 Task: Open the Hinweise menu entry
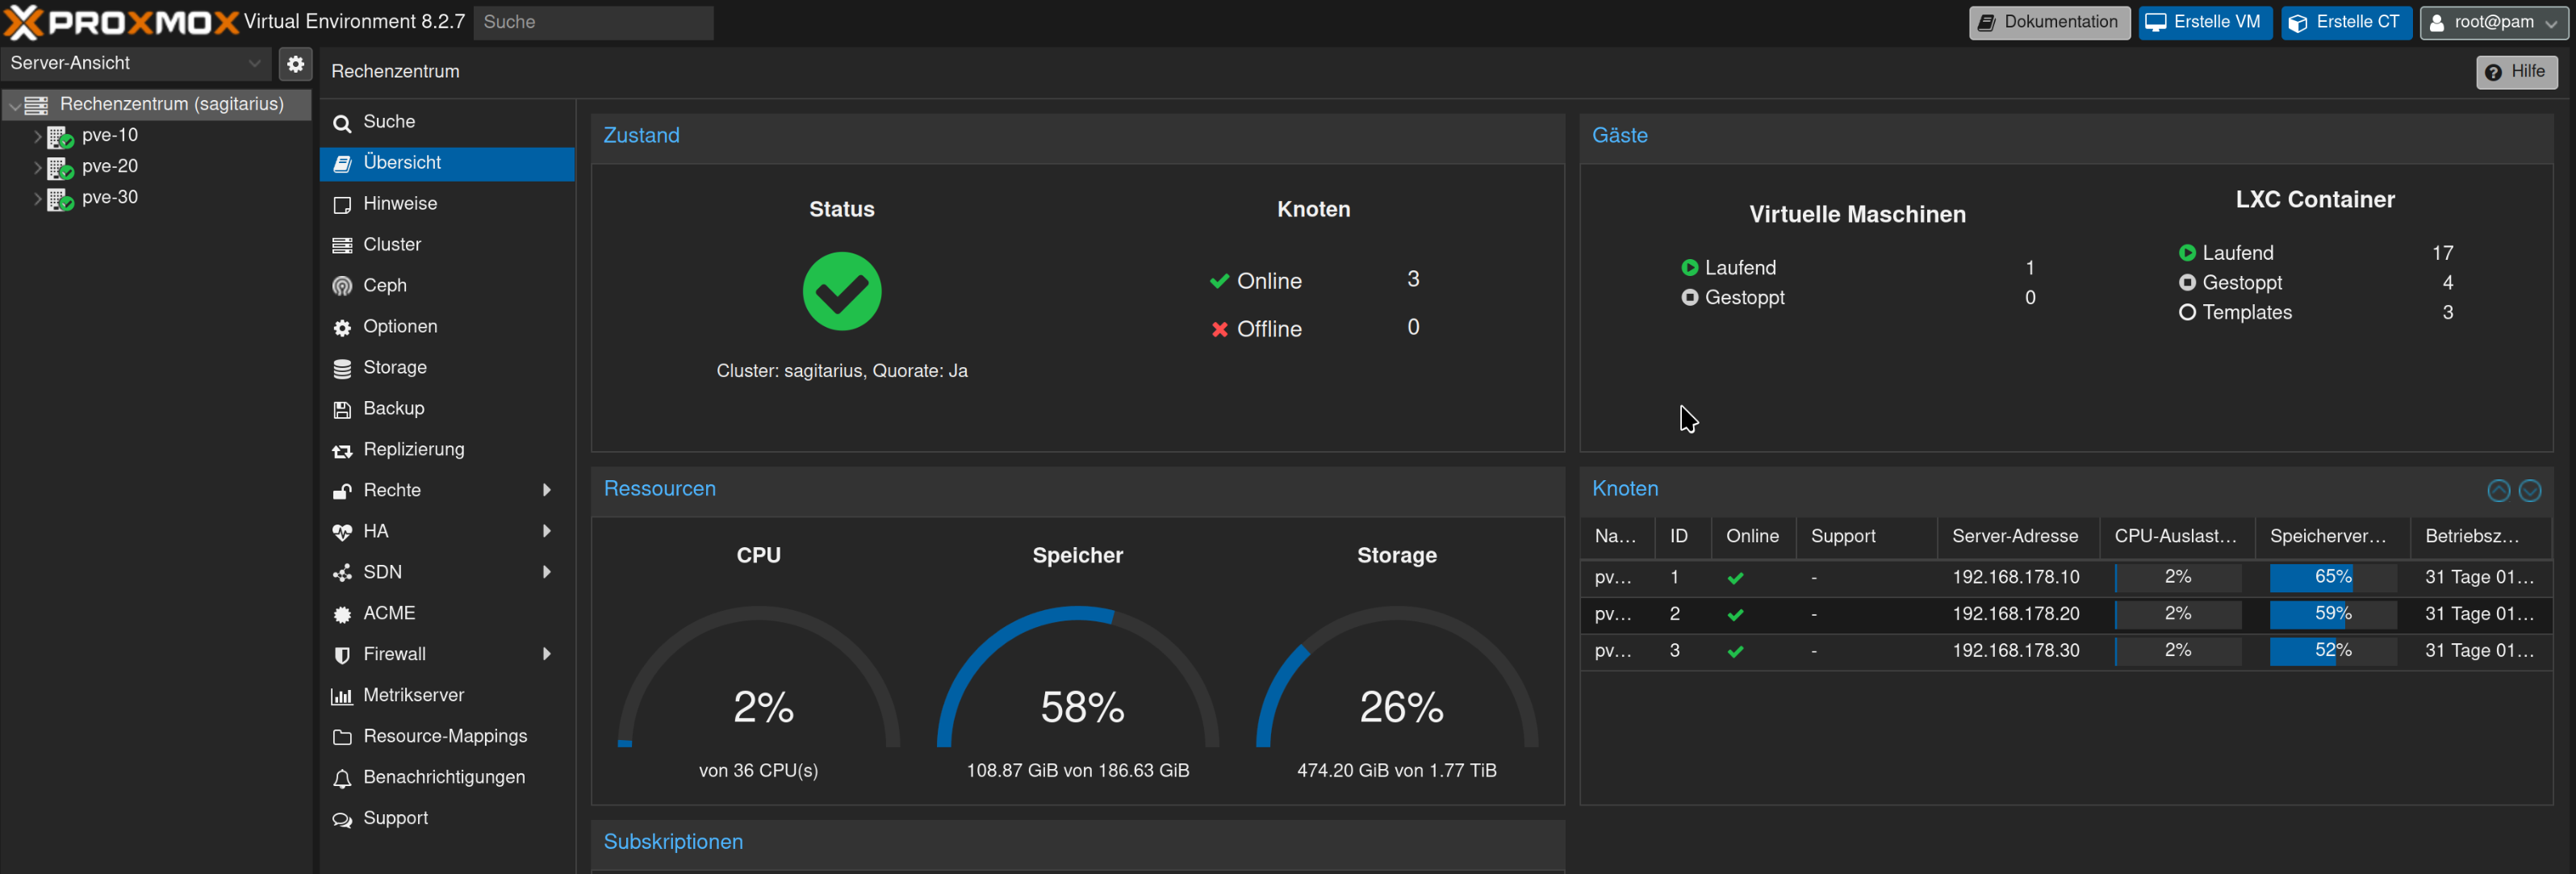(447, 204)
